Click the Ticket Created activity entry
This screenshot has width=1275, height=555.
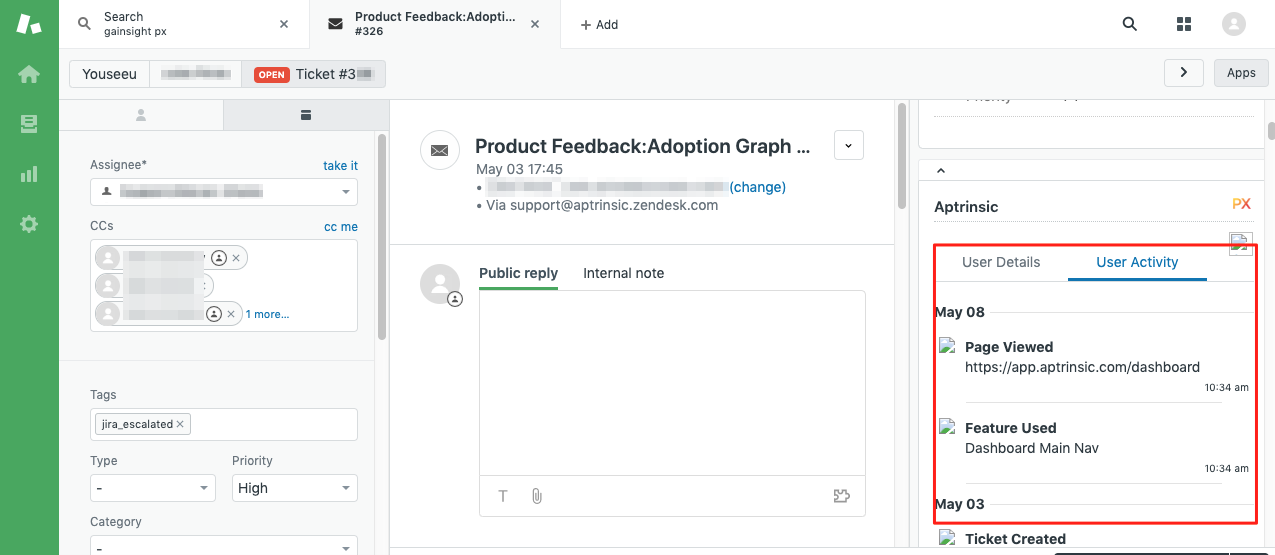click(1015, 539)
